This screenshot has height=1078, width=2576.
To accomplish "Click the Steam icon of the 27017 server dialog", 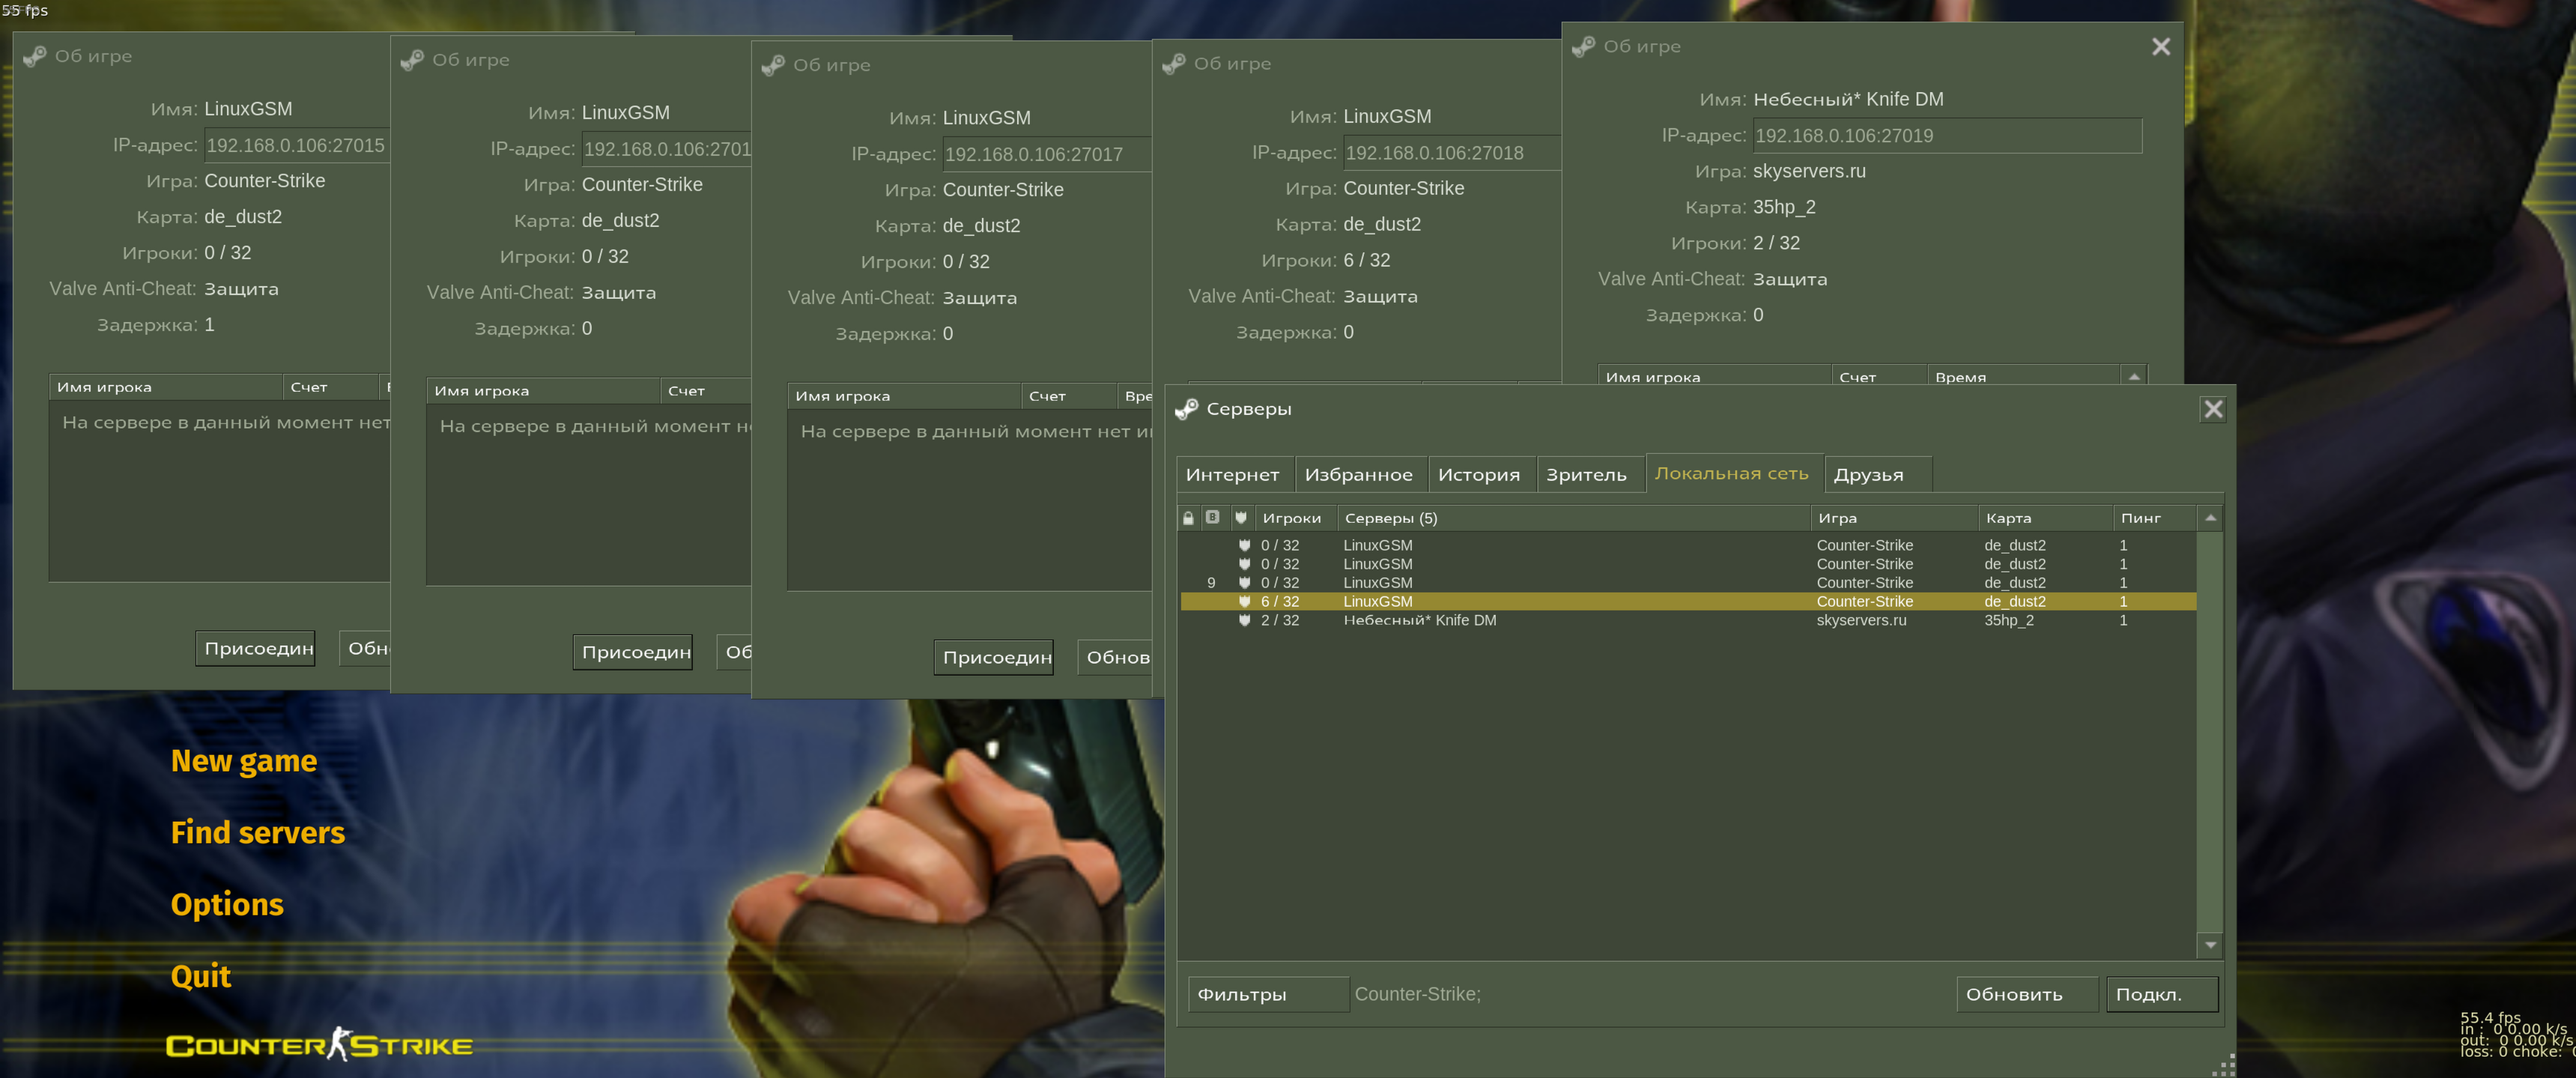I will coord(773,66).
